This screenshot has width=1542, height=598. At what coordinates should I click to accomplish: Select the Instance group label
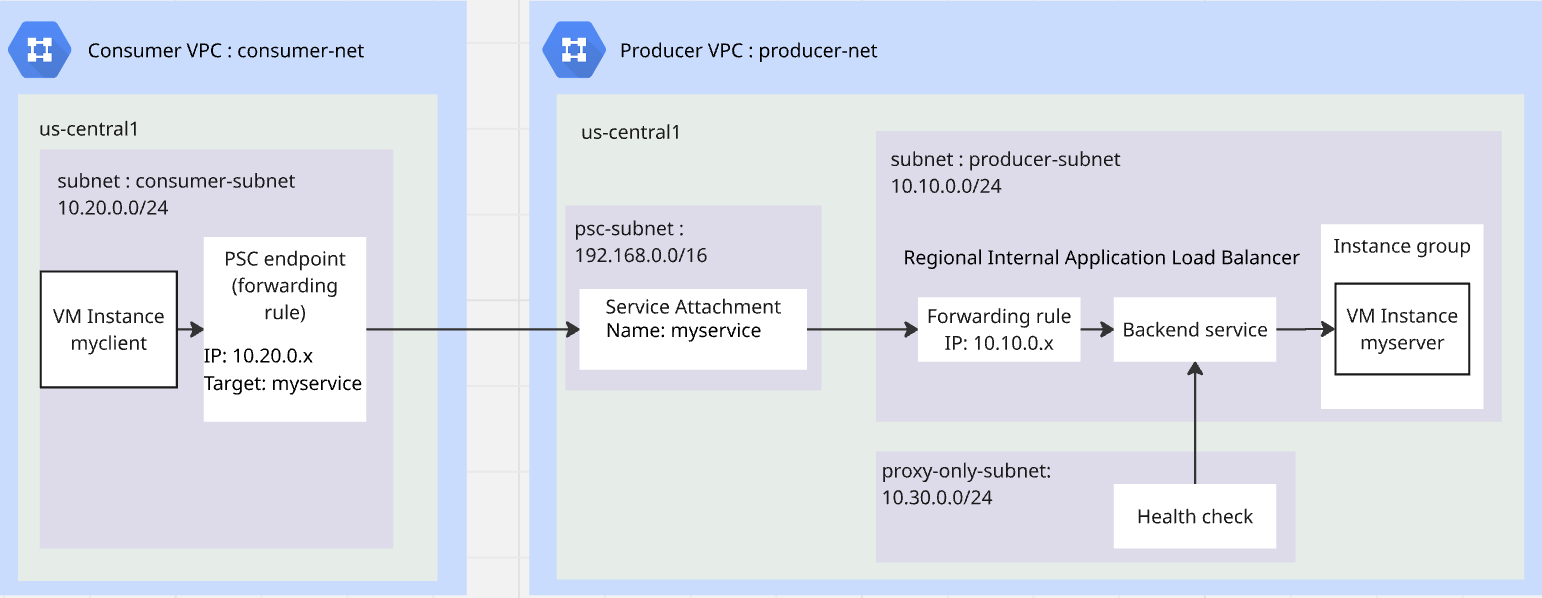1402,246
